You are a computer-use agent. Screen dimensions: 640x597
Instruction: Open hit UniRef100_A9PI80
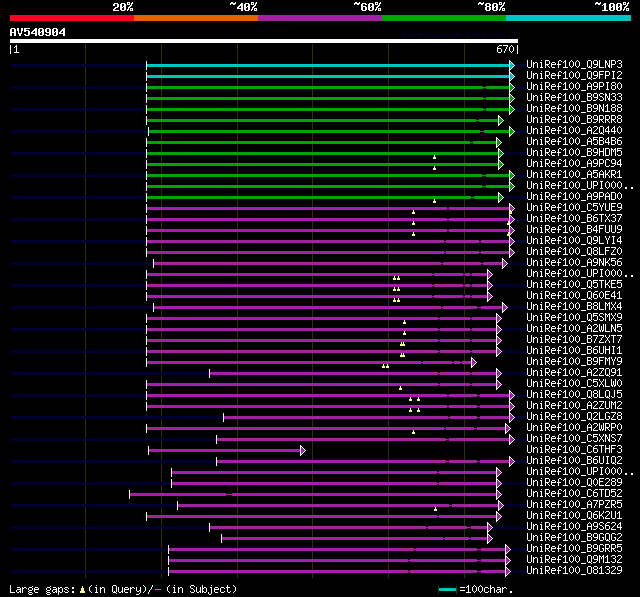pyautogui.click(x=574, y=87)
